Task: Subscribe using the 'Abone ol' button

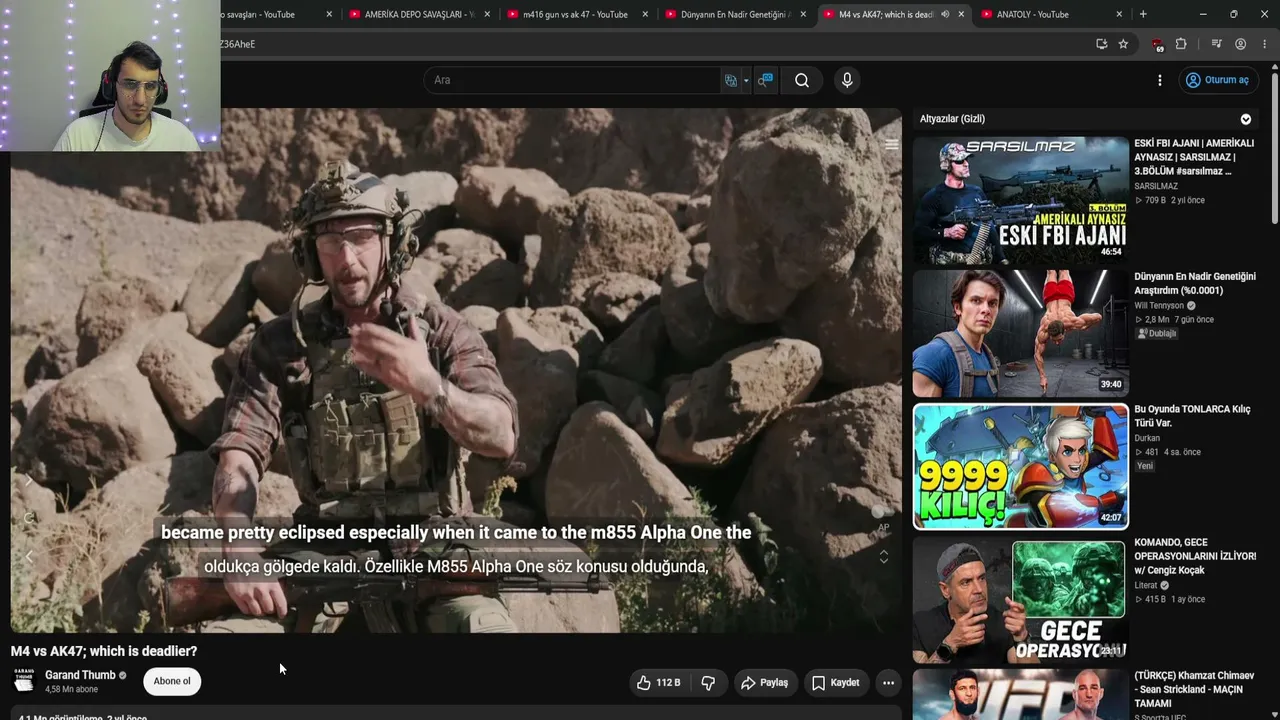Action: [172, 682]
